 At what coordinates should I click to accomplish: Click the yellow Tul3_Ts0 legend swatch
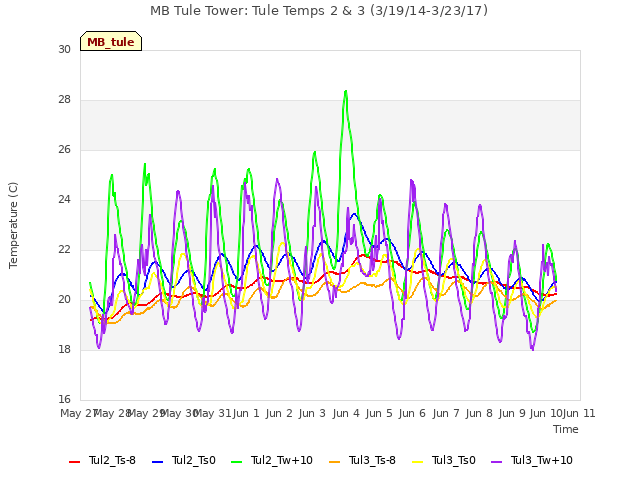point(417,462)
